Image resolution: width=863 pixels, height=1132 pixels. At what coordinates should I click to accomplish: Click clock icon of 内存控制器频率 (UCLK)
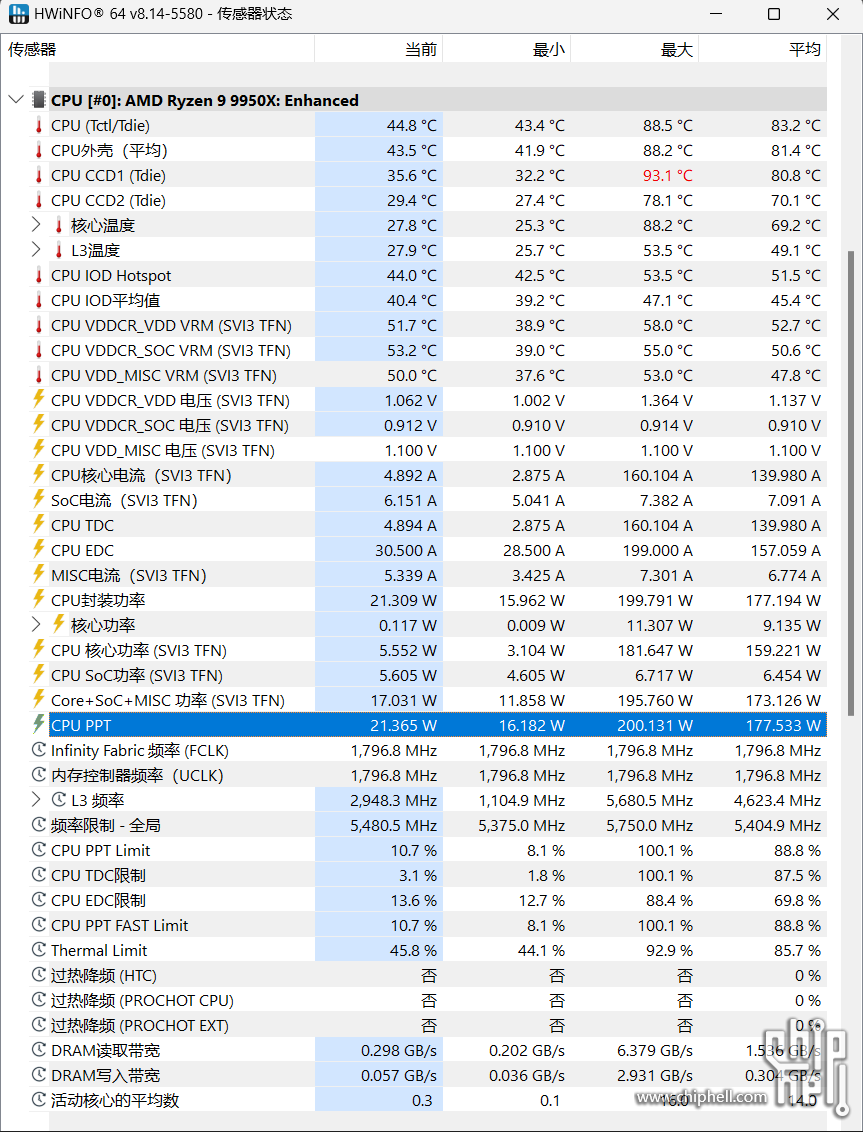coord(39,775)
